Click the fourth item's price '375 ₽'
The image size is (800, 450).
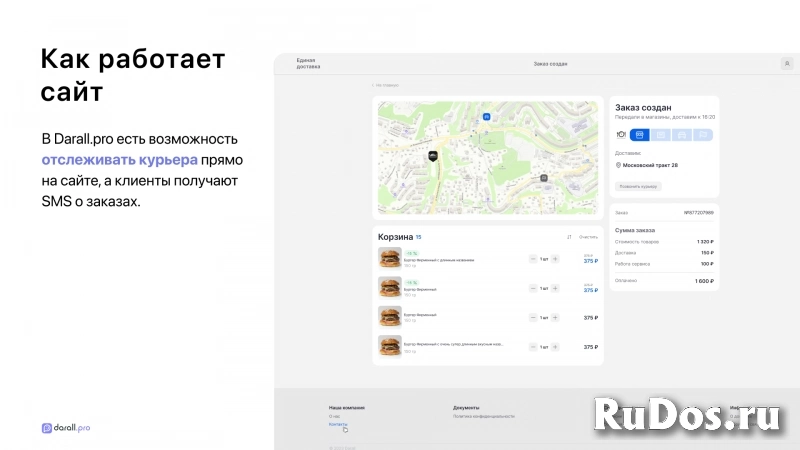click(591, 347)
